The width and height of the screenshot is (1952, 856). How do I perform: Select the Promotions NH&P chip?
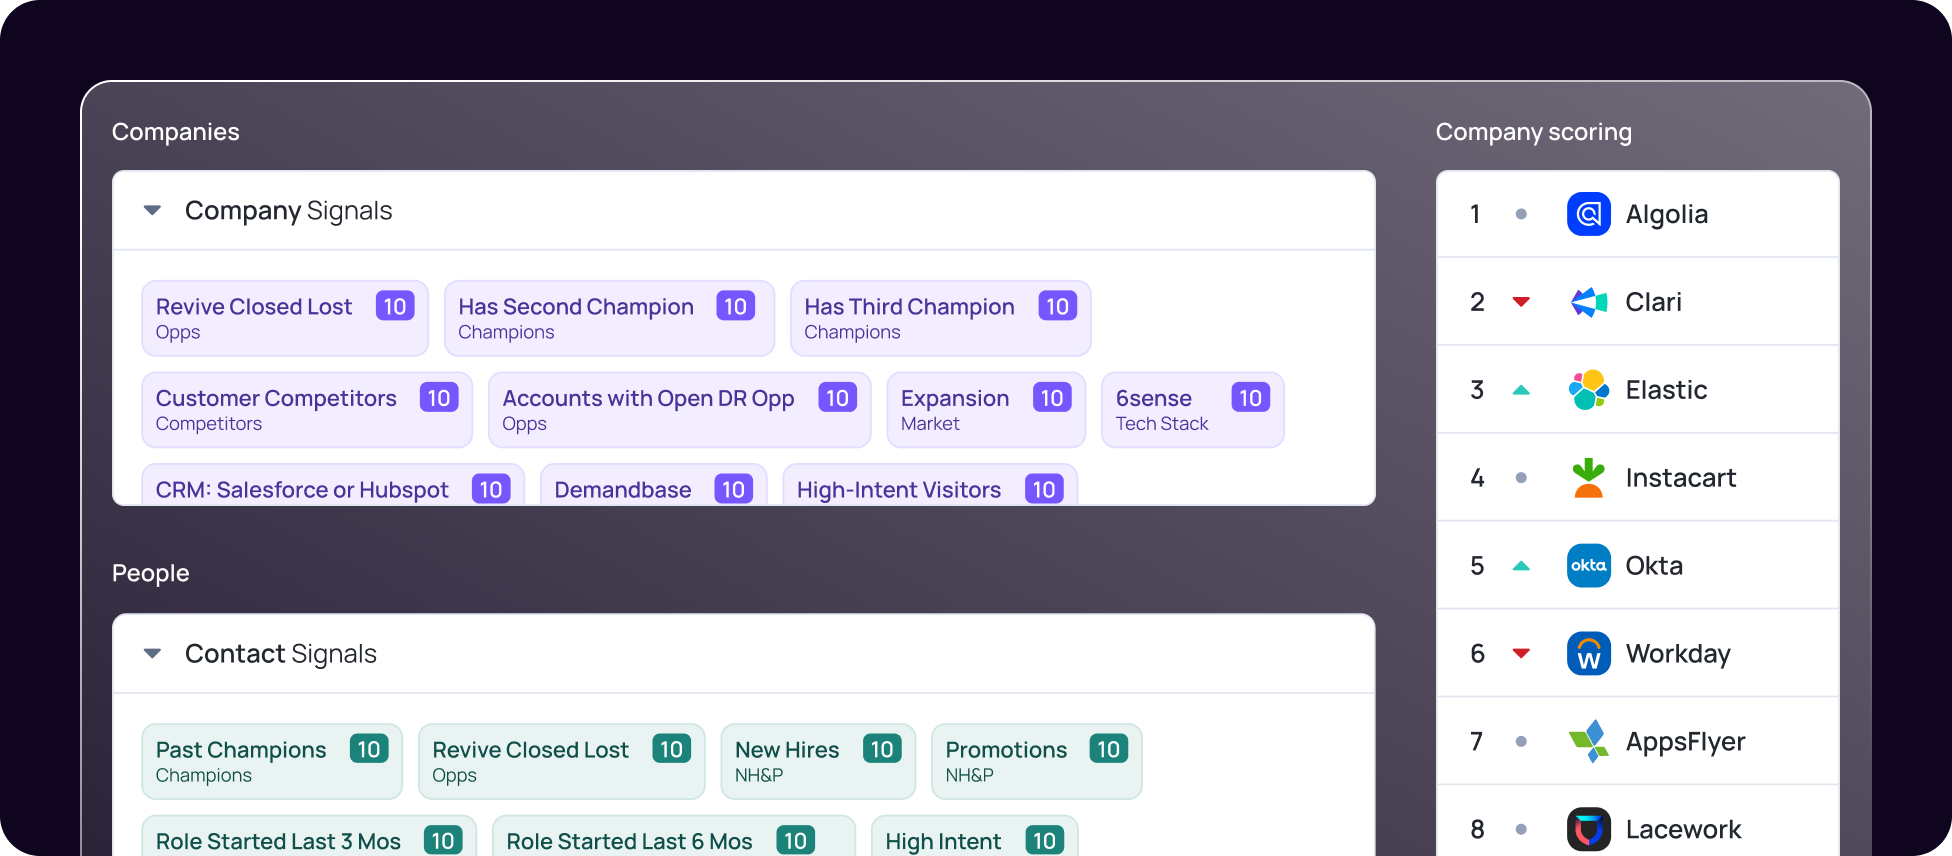1036,761
